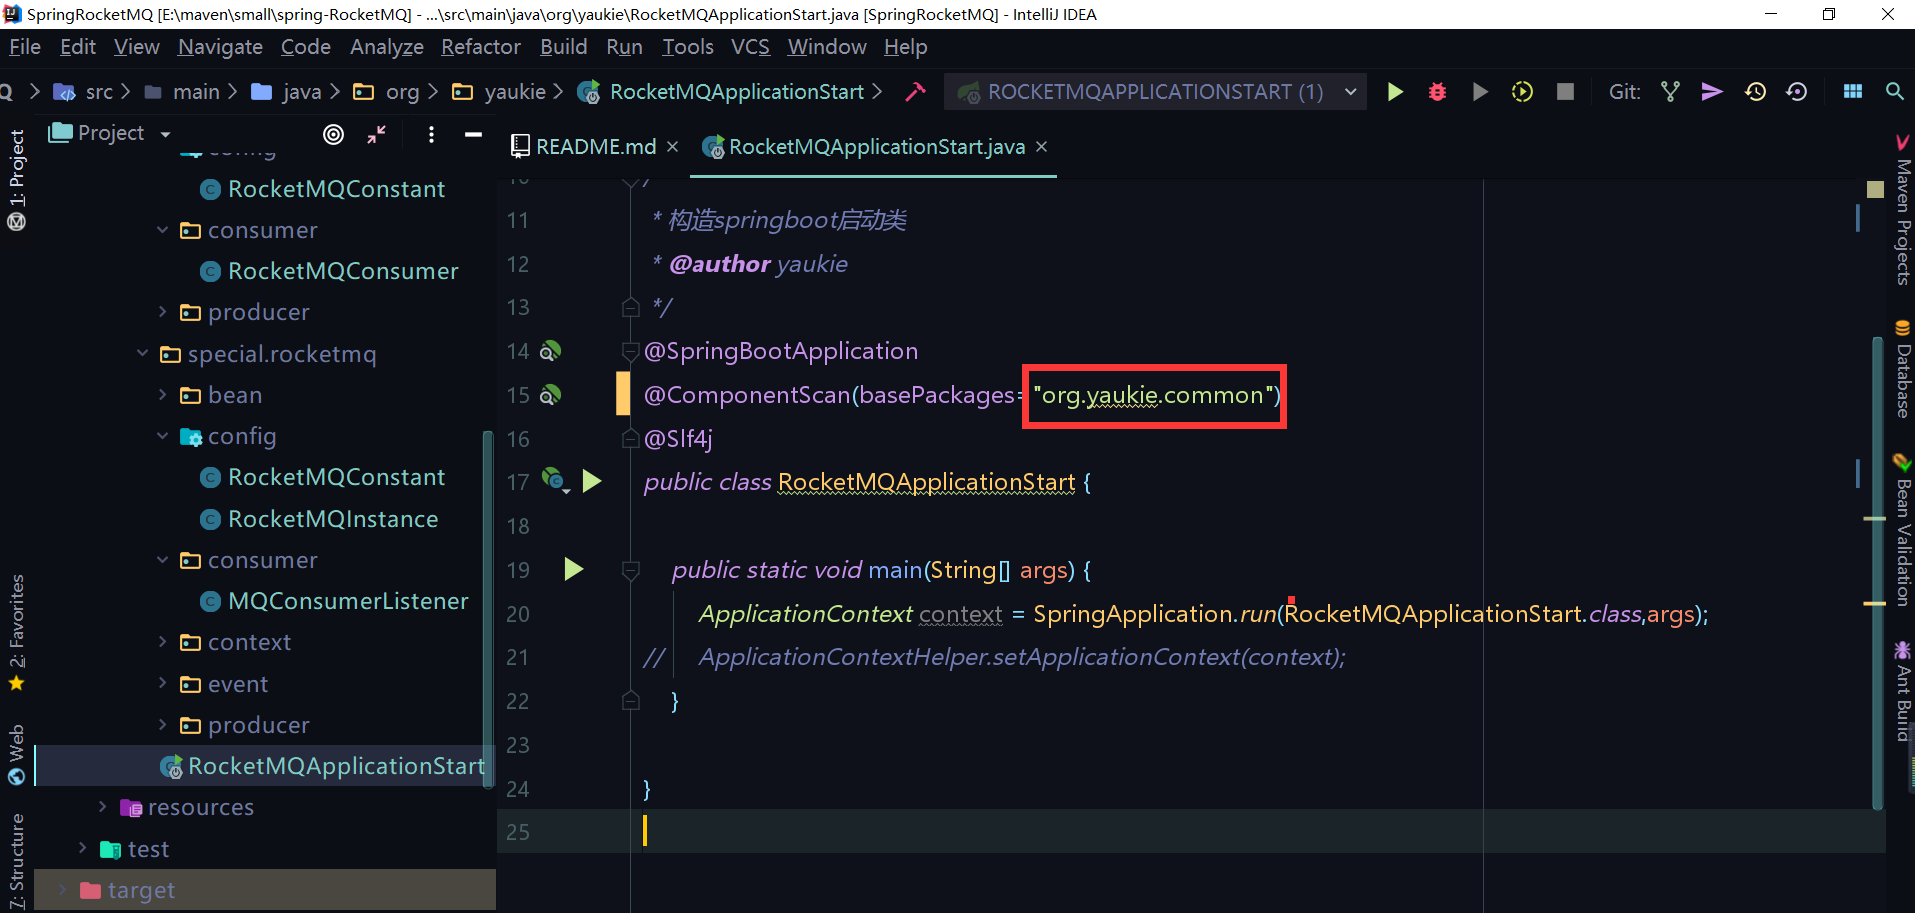Collapse all in the Project panel
The width and height of the screenshot is (1915, 913).
click(376, 134)
